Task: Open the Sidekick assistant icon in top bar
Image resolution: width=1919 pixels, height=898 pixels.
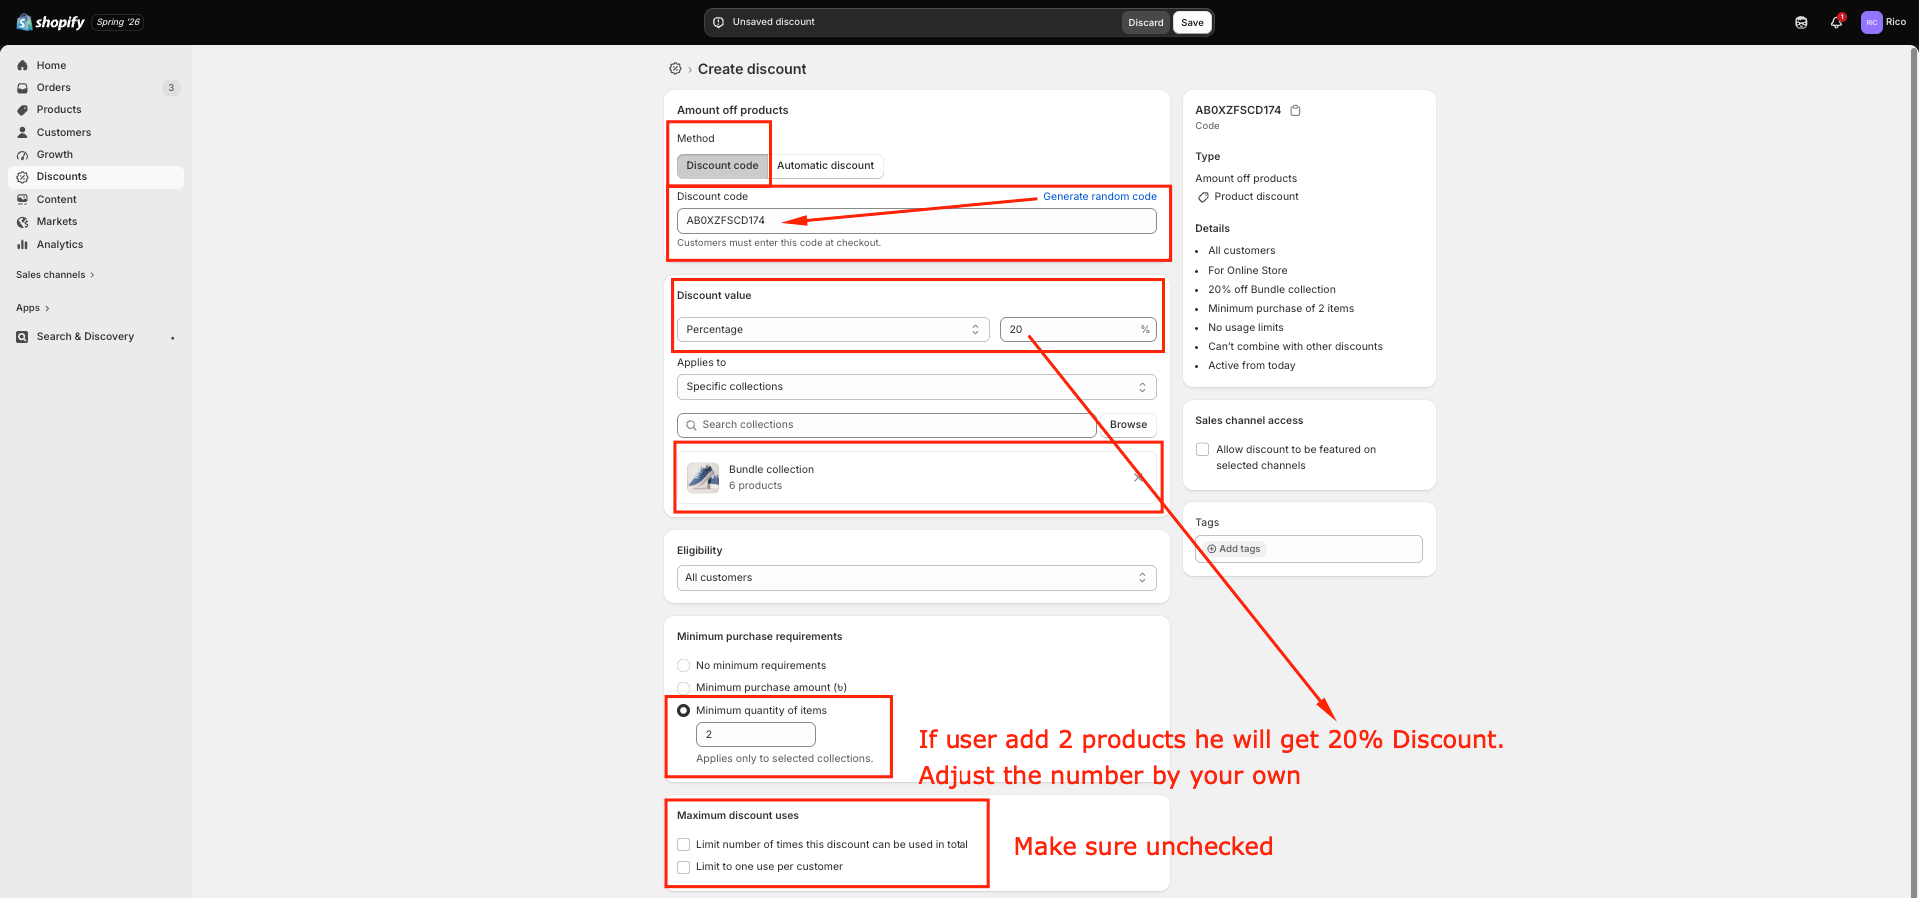Action: click(1801, 22)
